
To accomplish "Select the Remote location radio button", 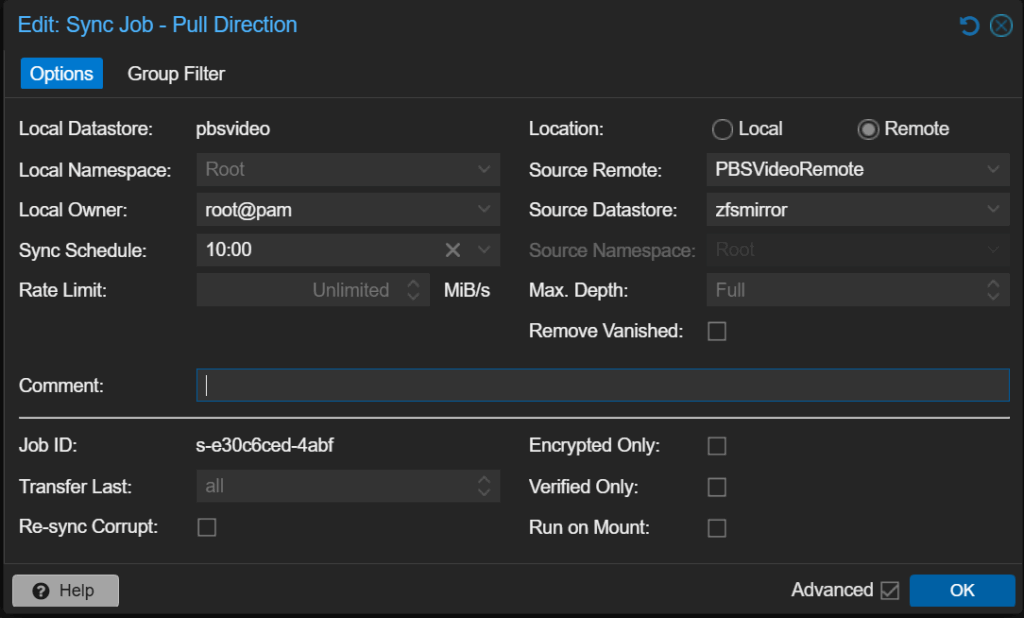I will 868,129.
